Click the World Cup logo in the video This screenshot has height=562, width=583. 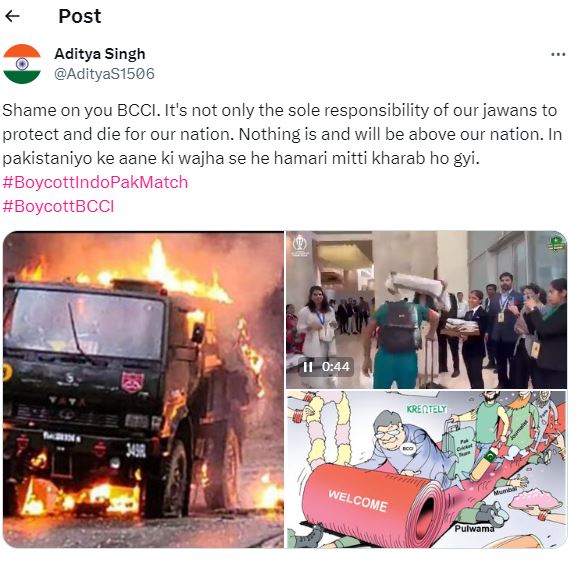300,245
